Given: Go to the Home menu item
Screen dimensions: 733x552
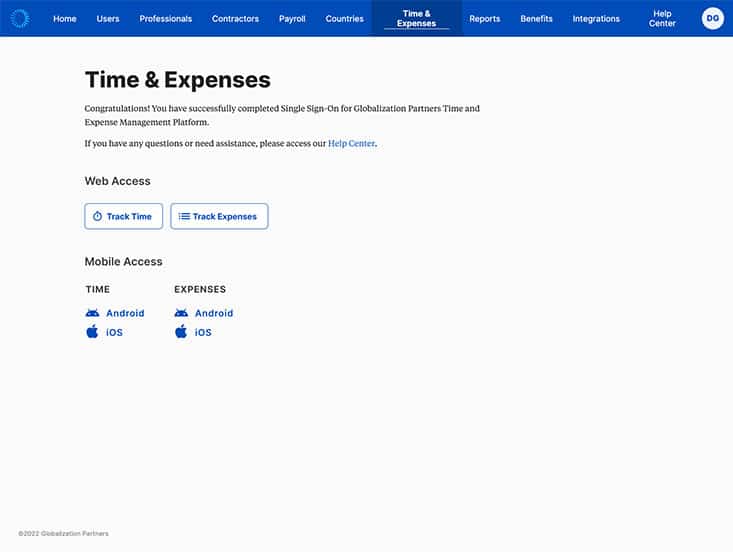Looking at the screenshot, I should [65, 19].
